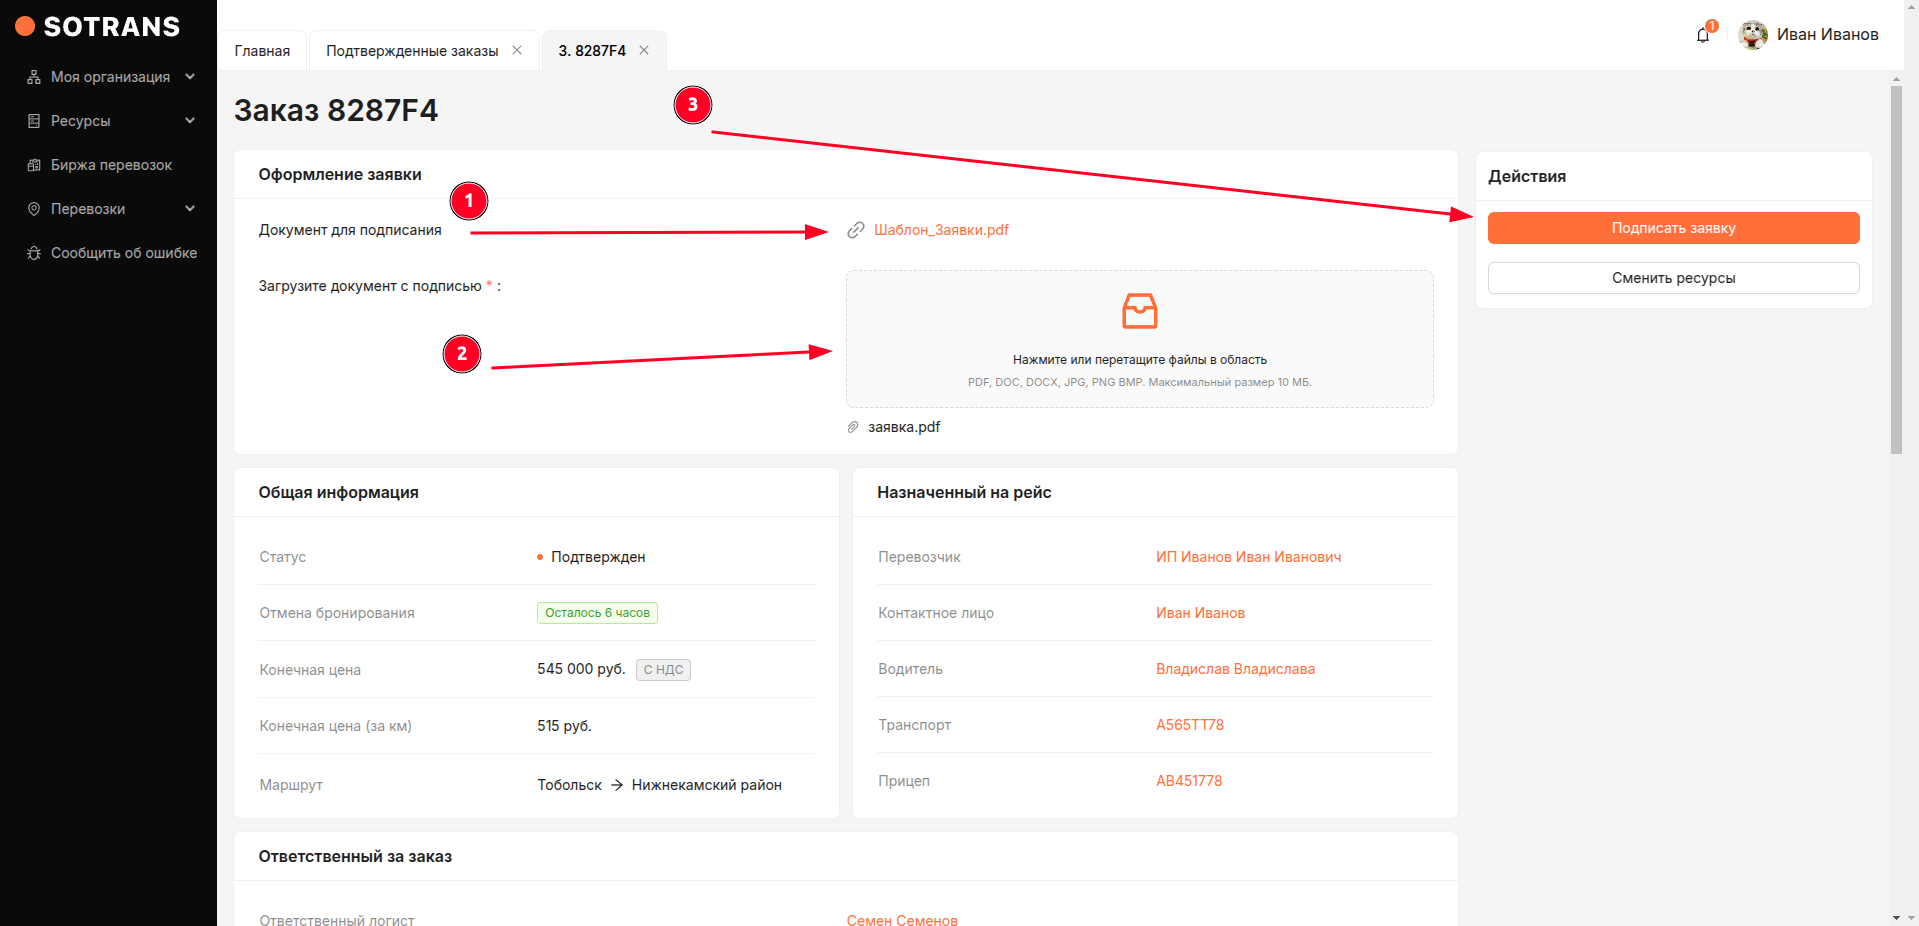
Task: Close the Подтвержденные заказы tab
Action: click(517, 50)
